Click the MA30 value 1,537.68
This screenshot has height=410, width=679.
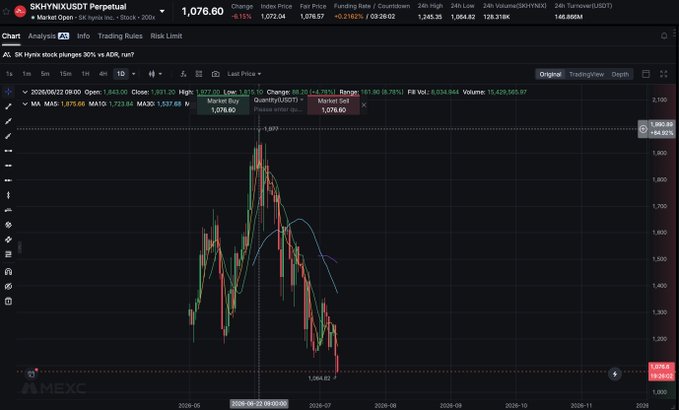(x=169, y=104)
